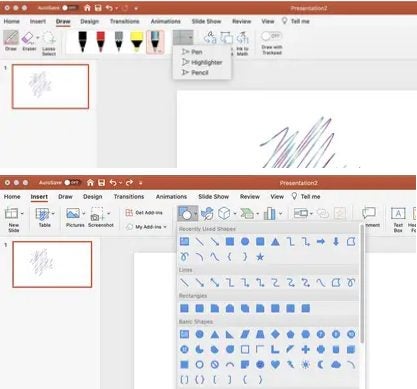Select first rectangle in Rectangles section
This screenshot has width=417, height=389.
pos(184,308)
